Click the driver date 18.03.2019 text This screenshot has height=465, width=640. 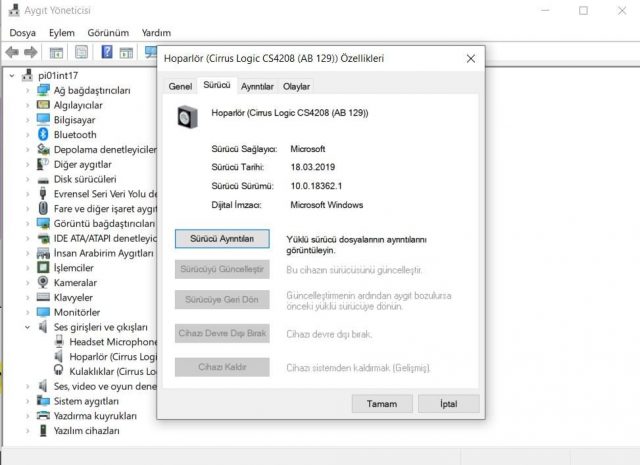pyautogui.click(x=313, y=167)
